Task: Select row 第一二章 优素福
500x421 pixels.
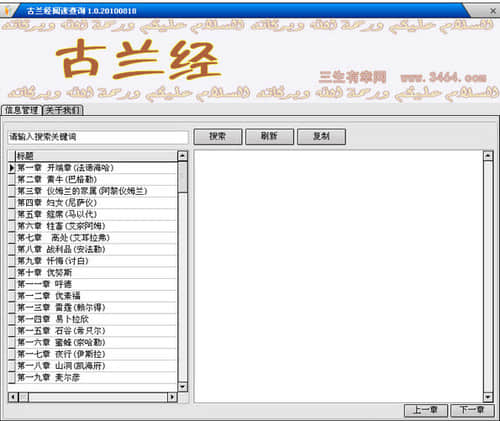Action: [96, 296]
